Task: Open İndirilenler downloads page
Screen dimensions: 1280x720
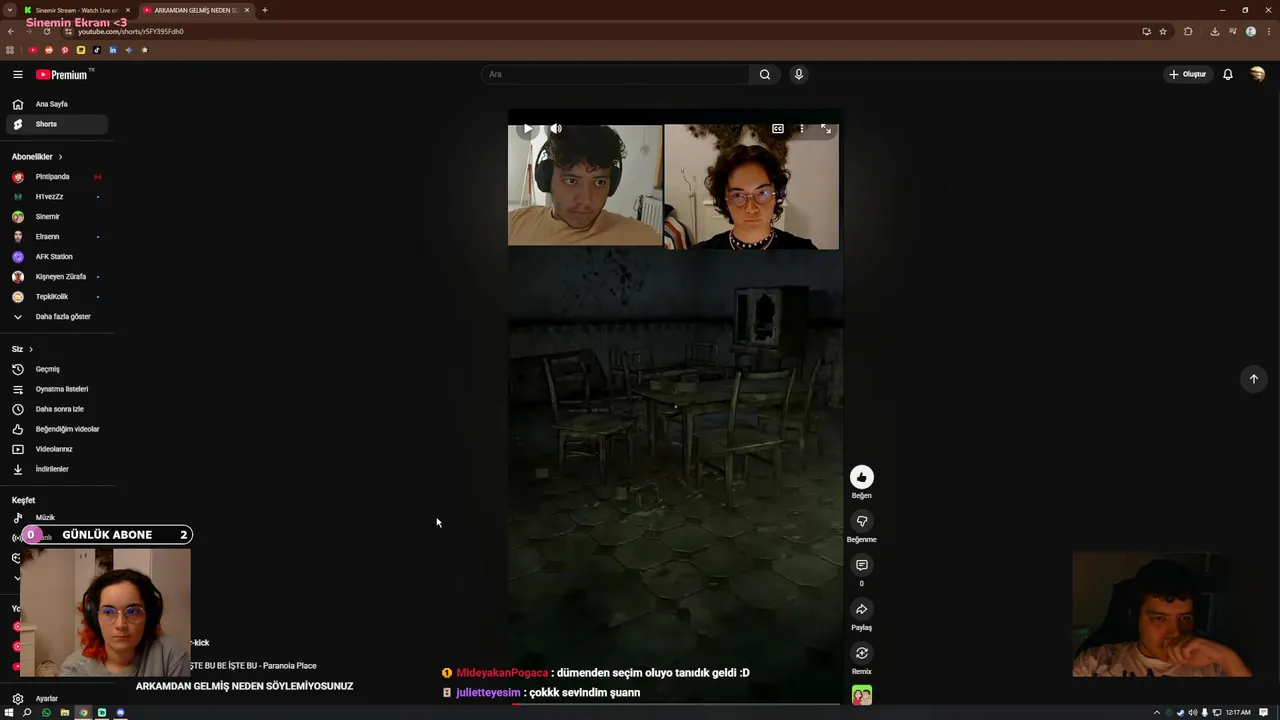Action: (57, 469)
